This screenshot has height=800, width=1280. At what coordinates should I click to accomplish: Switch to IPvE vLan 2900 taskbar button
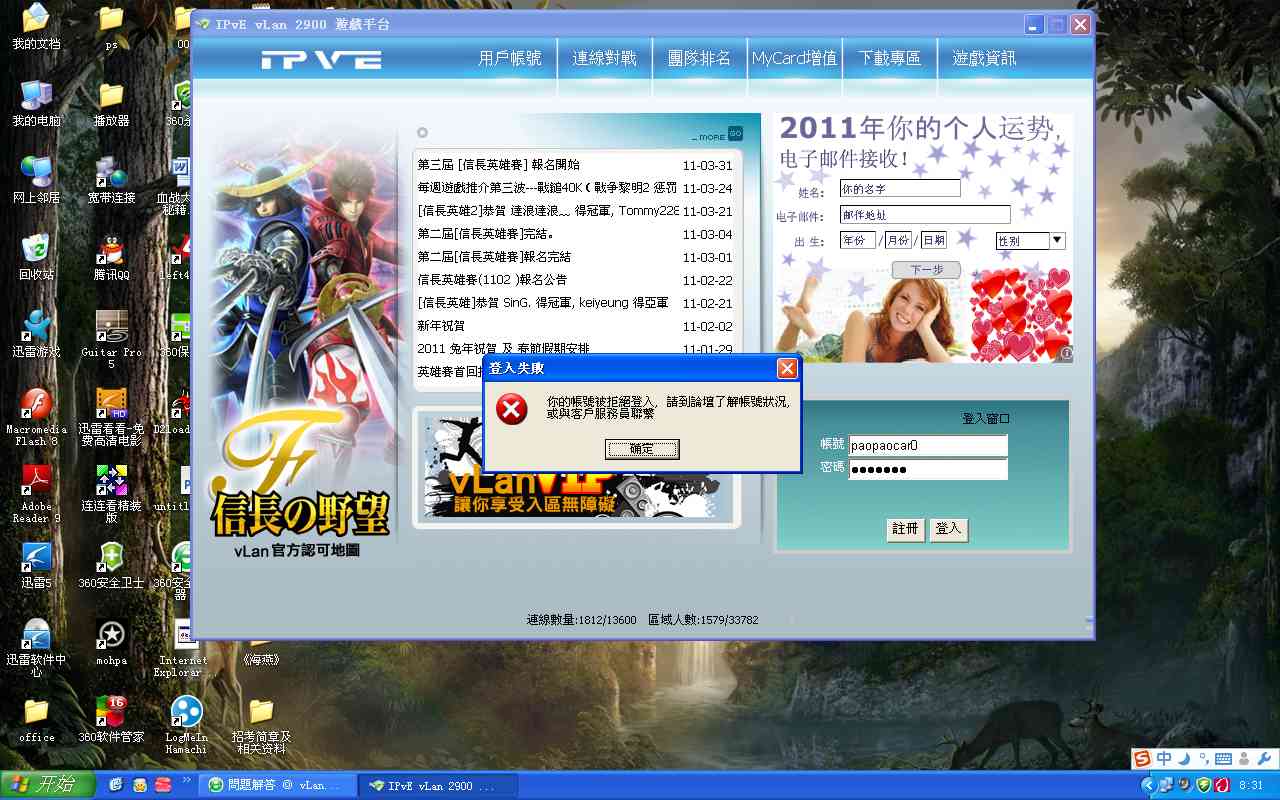point(438,785)
